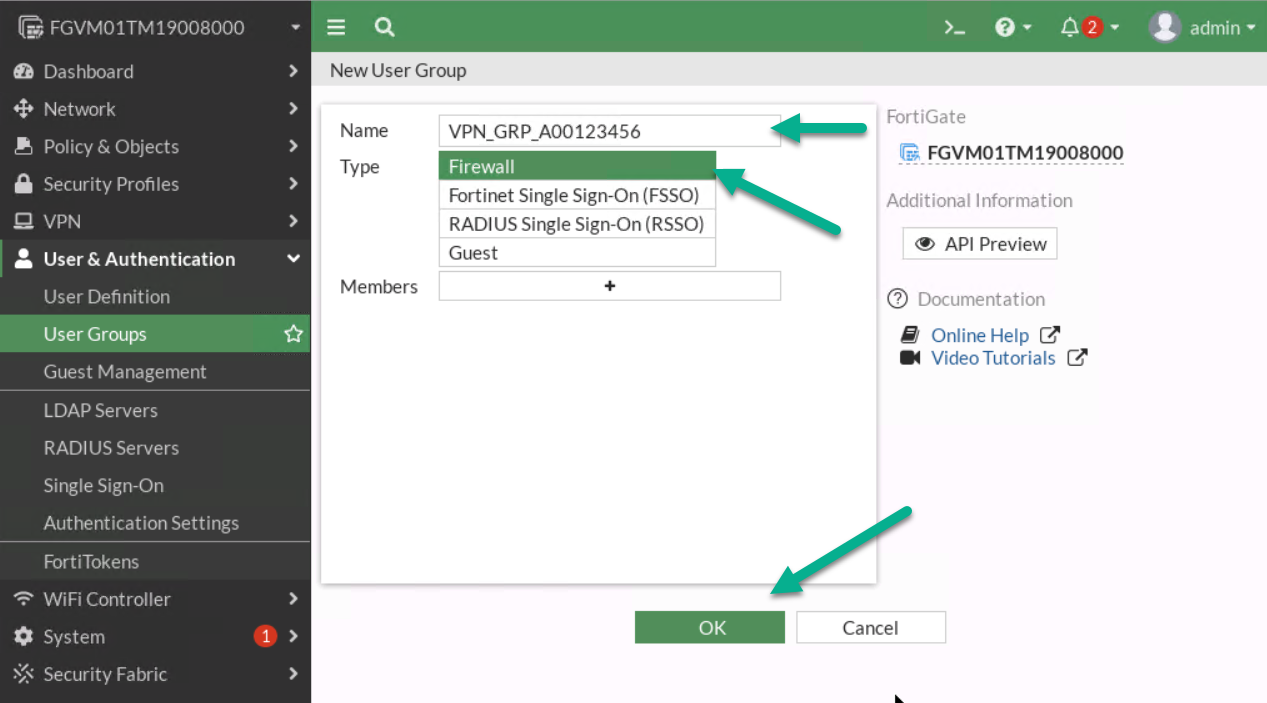Select Fortinet Single Sign-On (FSSO) type

[577, 195]
